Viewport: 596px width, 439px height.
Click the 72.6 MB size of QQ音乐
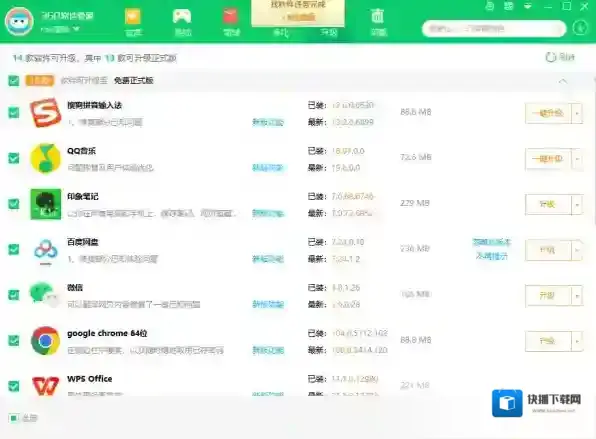pos(416,157)
